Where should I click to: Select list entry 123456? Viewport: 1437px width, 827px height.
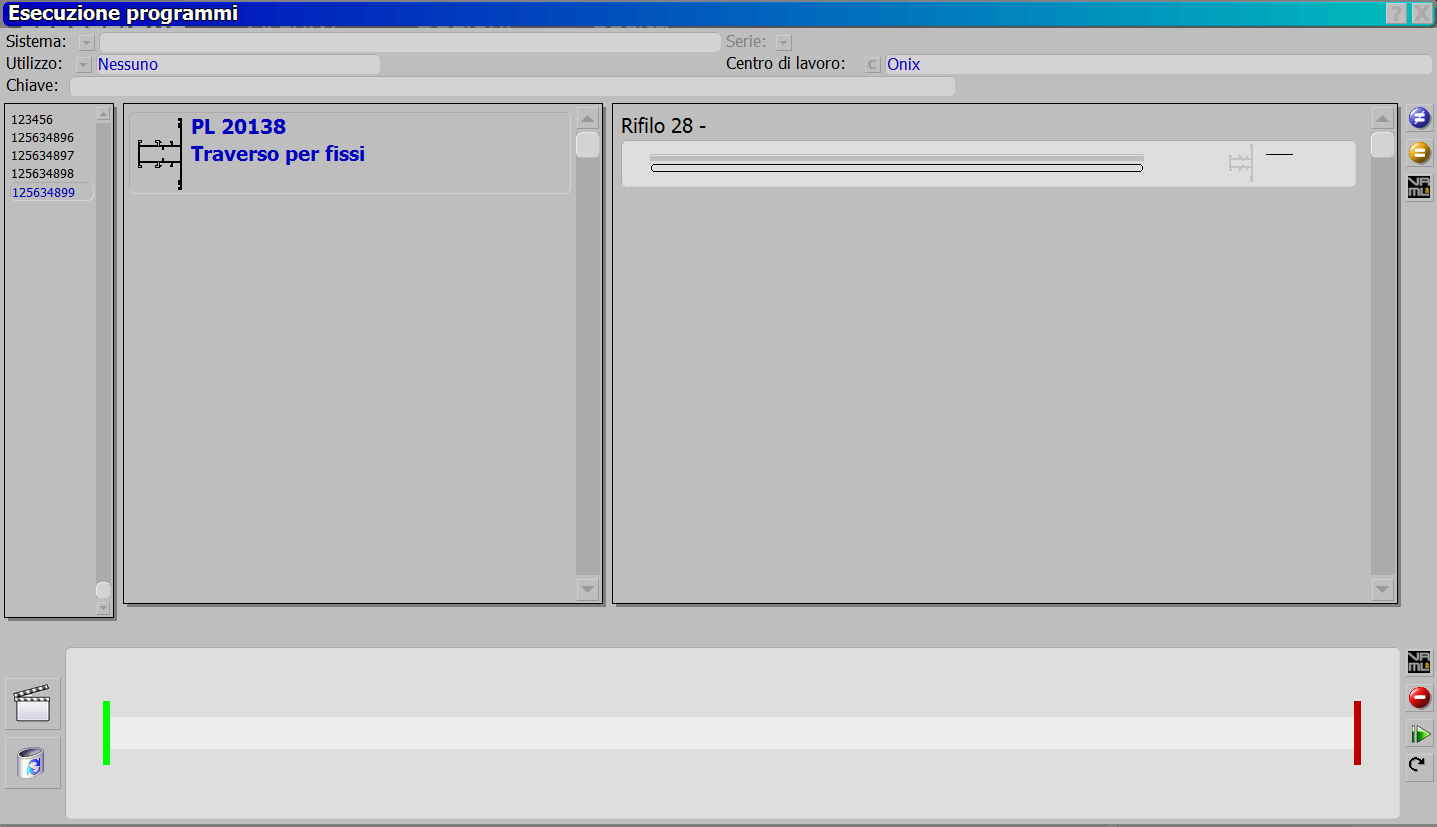(x=32, y=120)
